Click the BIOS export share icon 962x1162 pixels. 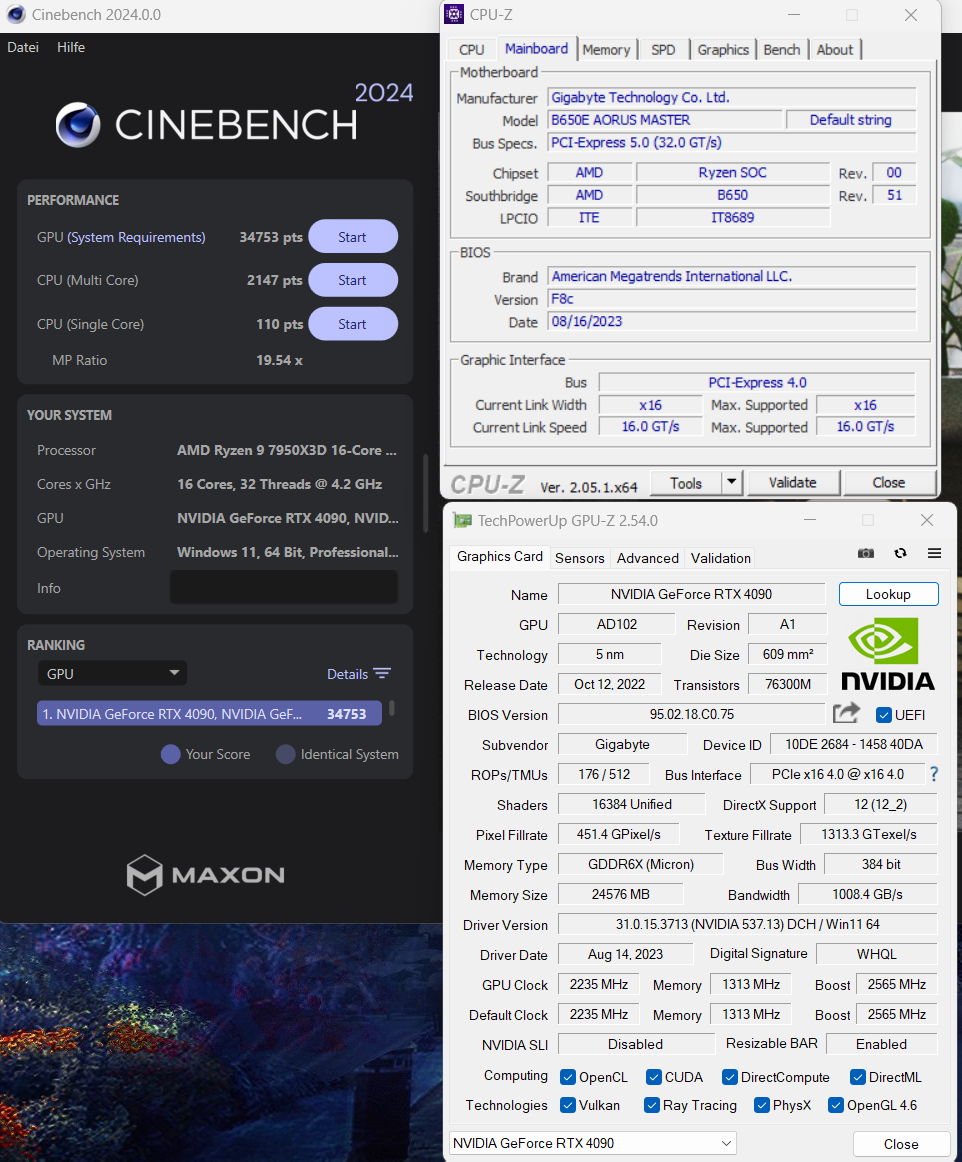click(x=846, y=713)
